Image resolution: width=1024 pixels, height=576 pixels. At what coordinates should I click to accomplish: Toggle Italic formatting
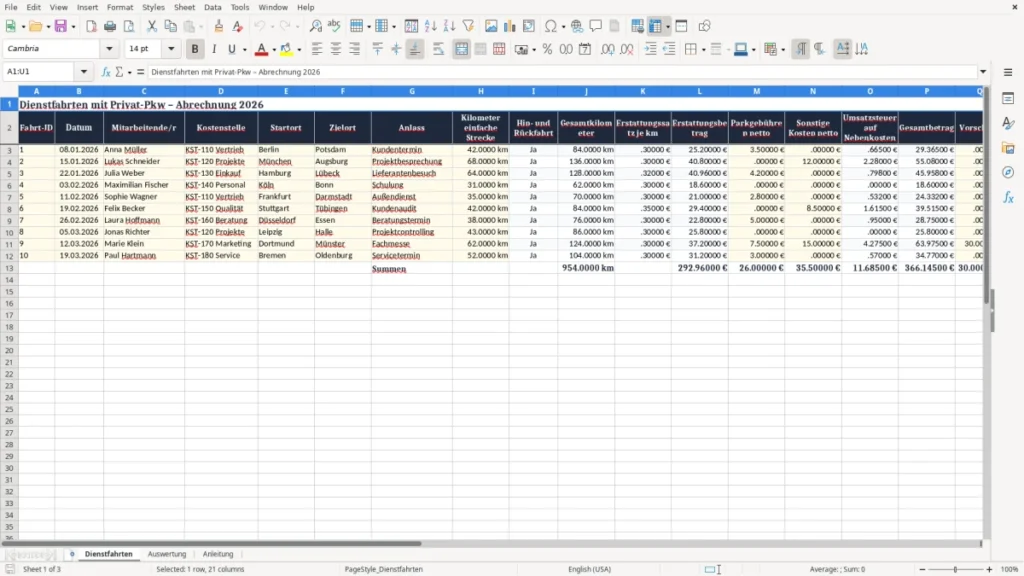click(x=214, y=49)
